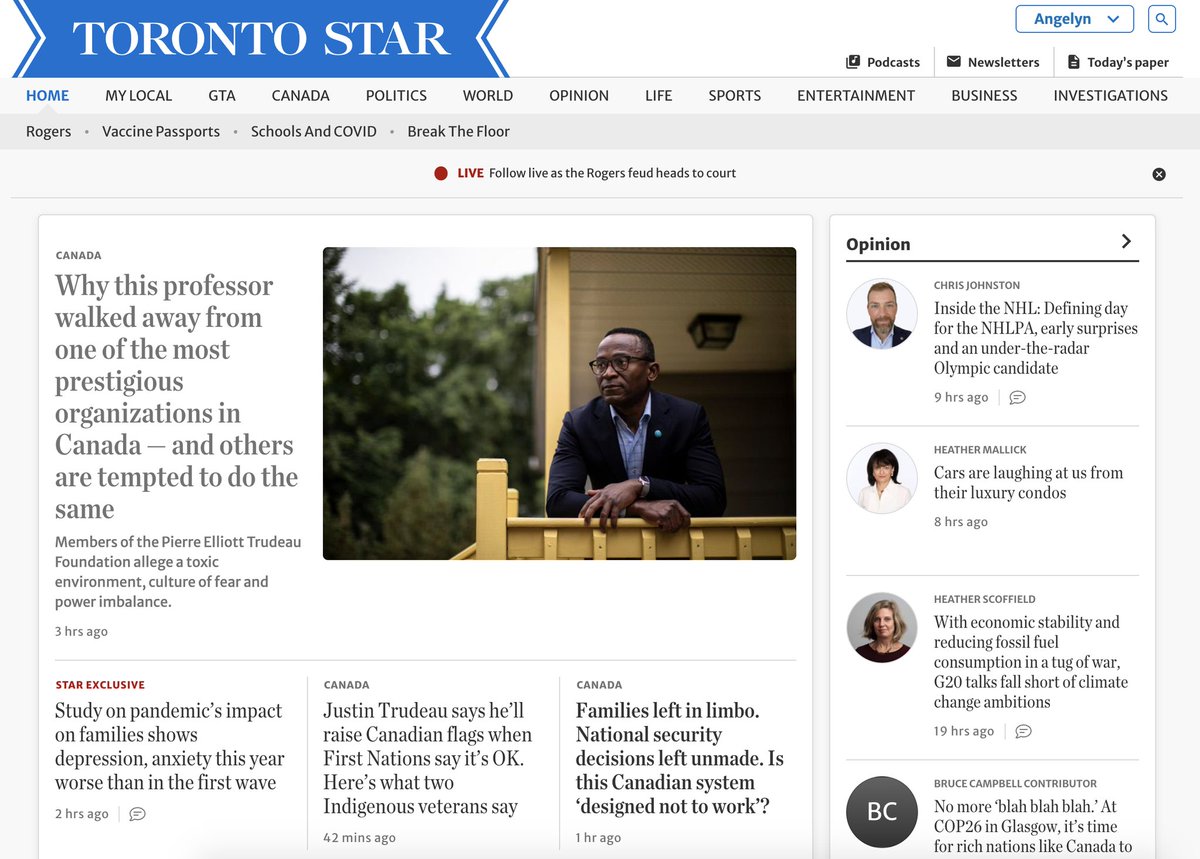The image size is (1200, 859).
Task: Open pandemic's impact on families study
Action: point(170,747)
